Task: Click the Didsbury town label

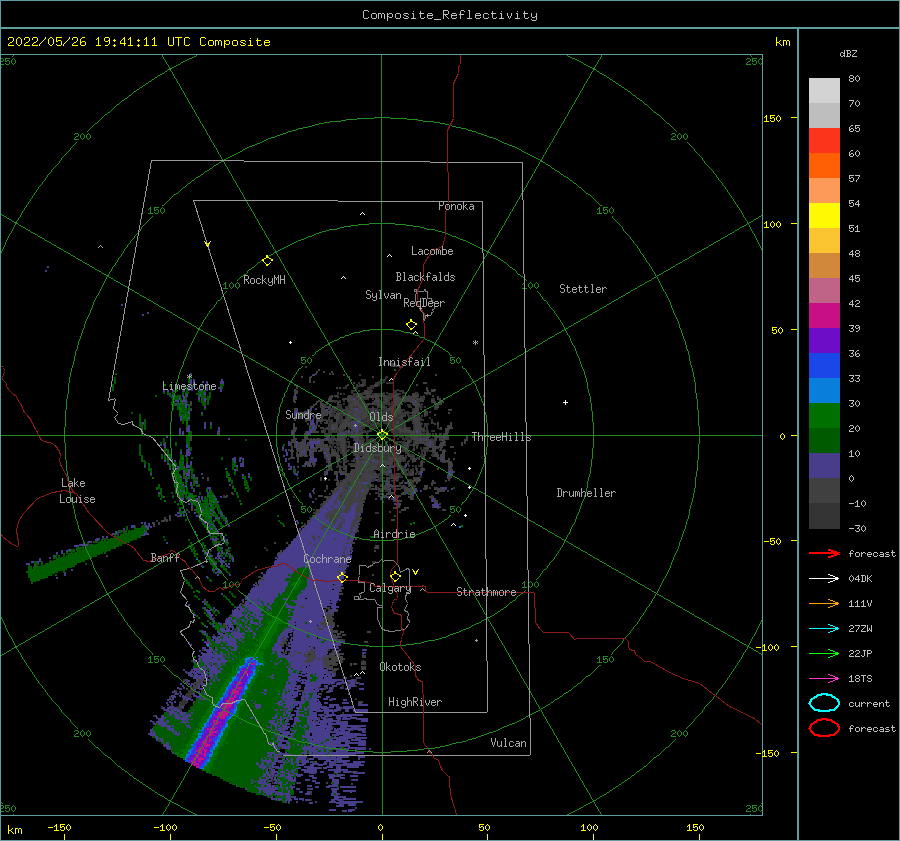Action: point(378,448)
